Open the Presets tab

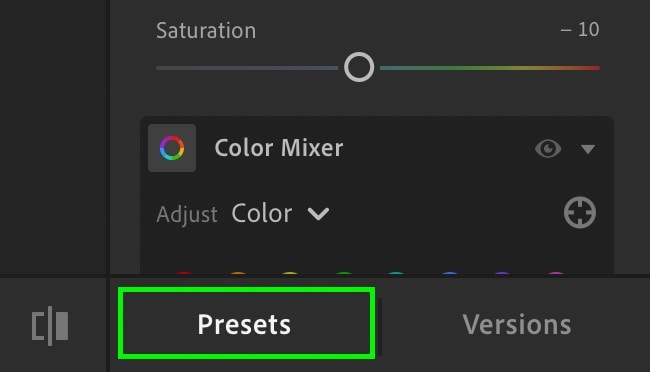pos(247,323)
